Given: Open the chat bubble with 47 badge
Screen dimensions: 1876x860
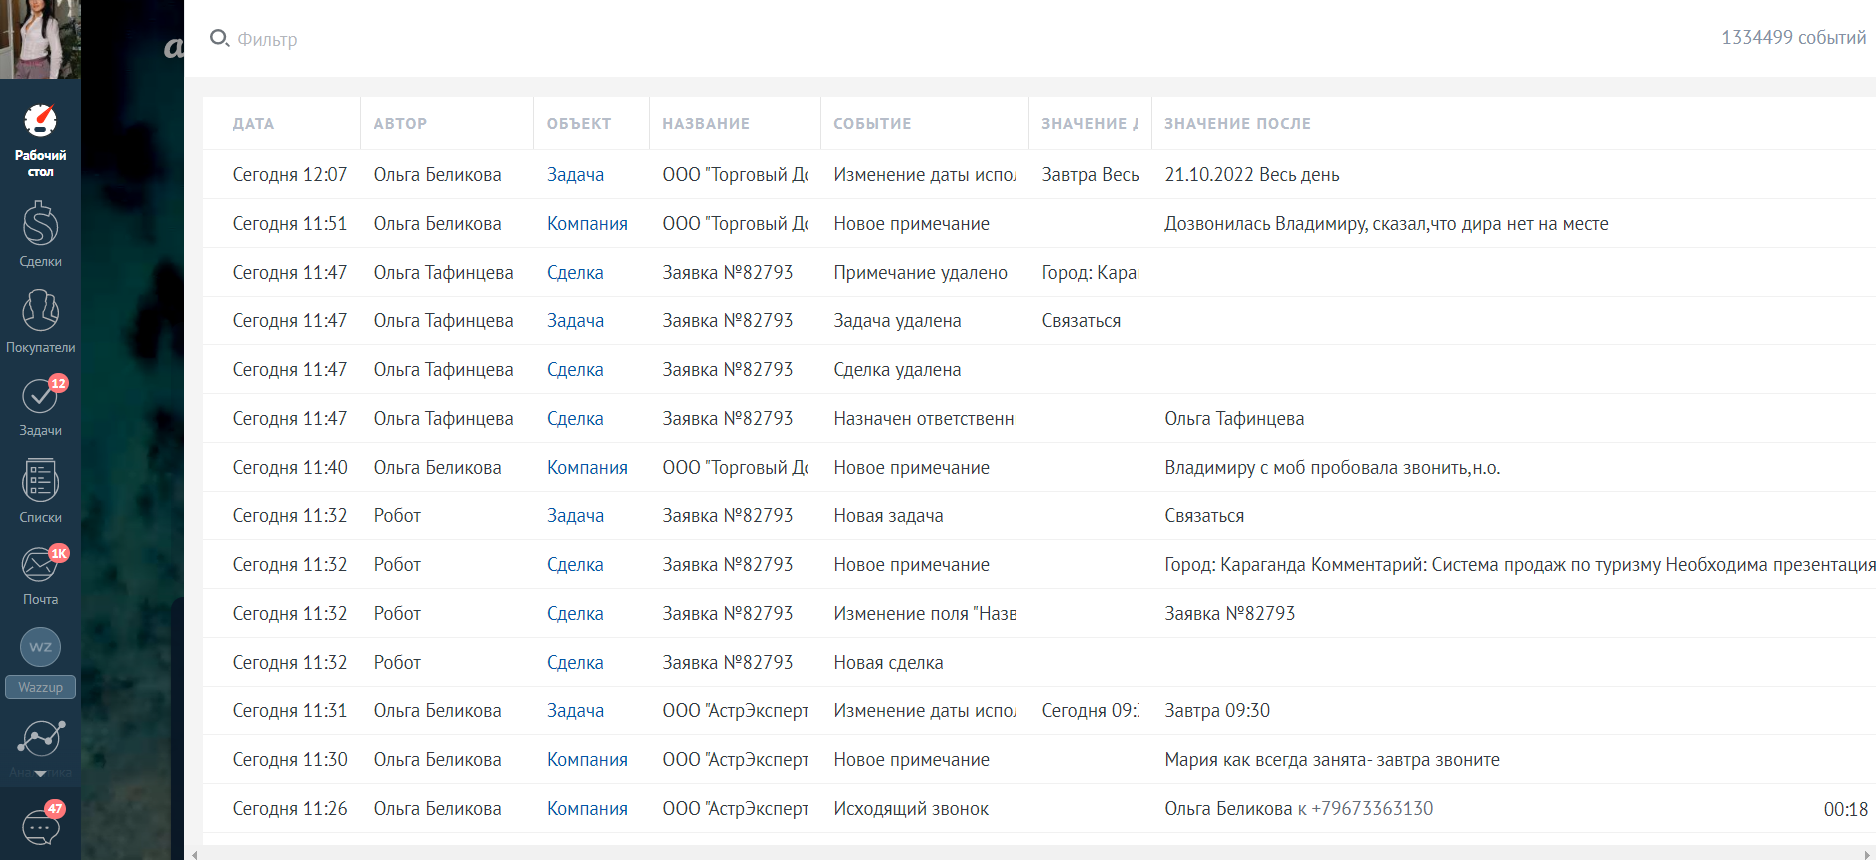Looking at the screenshot, I should (x=40, y=826).
